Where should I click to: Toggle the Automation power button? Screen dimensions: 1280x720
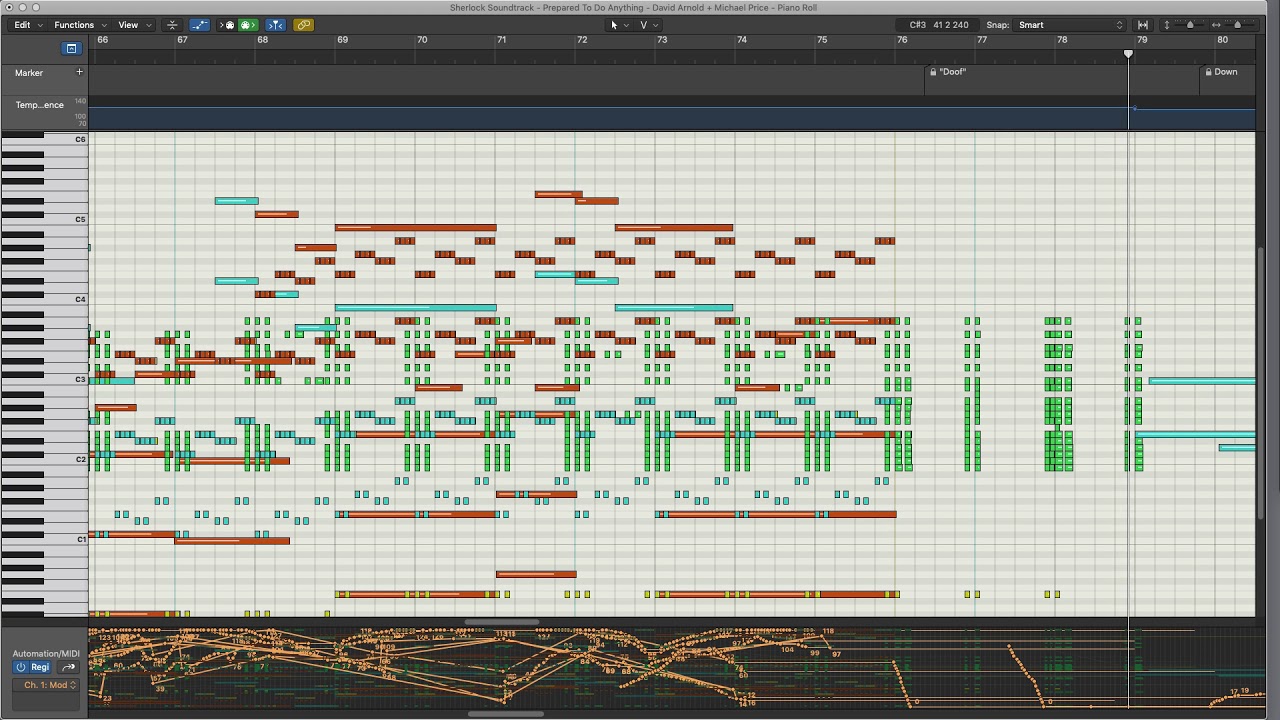tap(20, 667)
